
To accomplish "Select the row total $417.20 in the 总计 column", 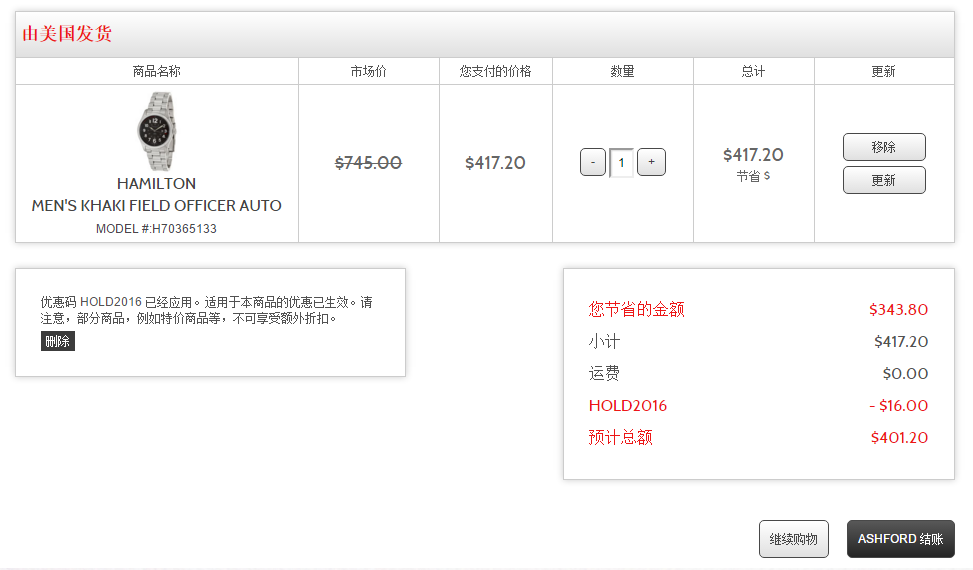I will [x=753, y=154].
